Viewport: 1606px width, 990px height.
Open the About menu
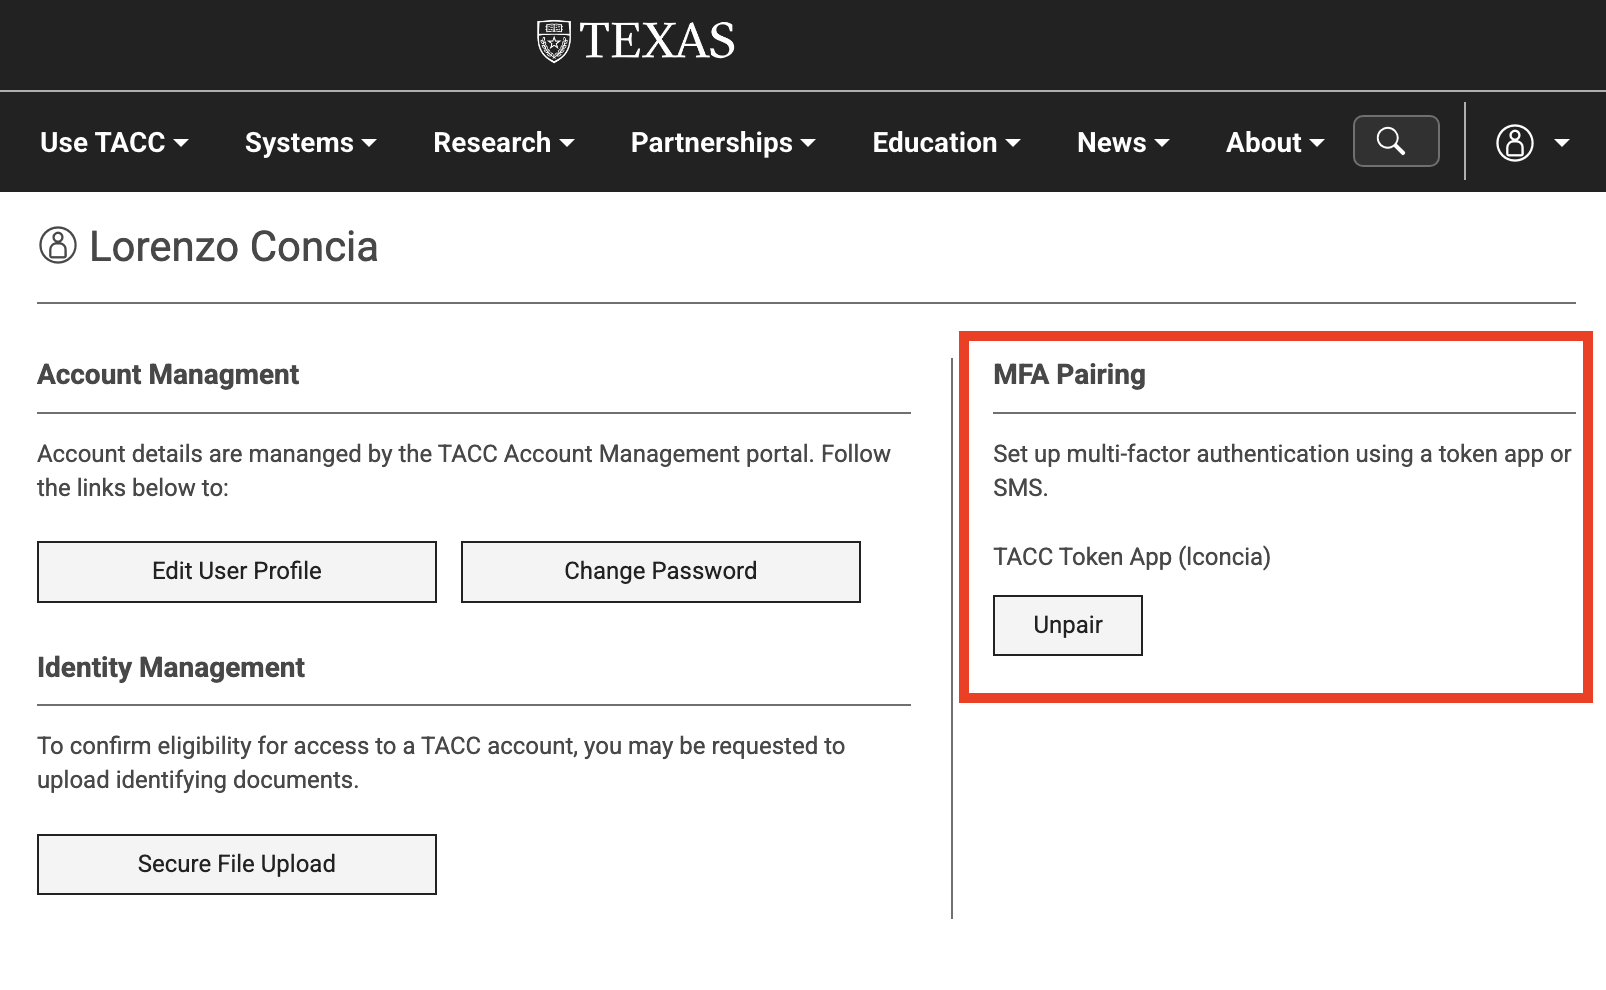click(x=1275, y=142)
